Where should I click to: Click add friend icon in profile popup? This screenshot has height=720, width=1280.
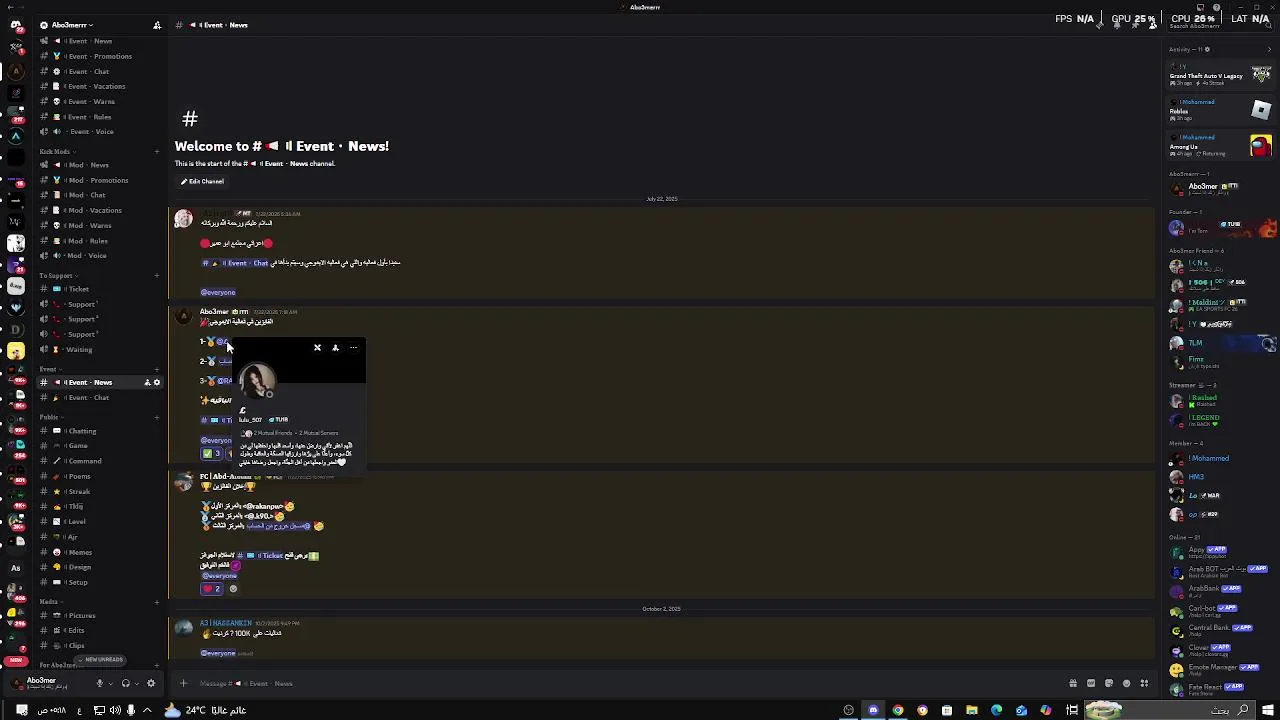(336, 348)
